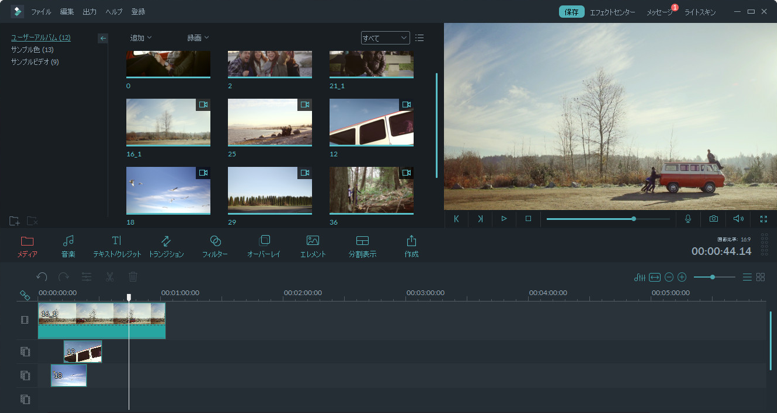Zoom timeline to fit icon
777x413 pixels.
point(655,277)
